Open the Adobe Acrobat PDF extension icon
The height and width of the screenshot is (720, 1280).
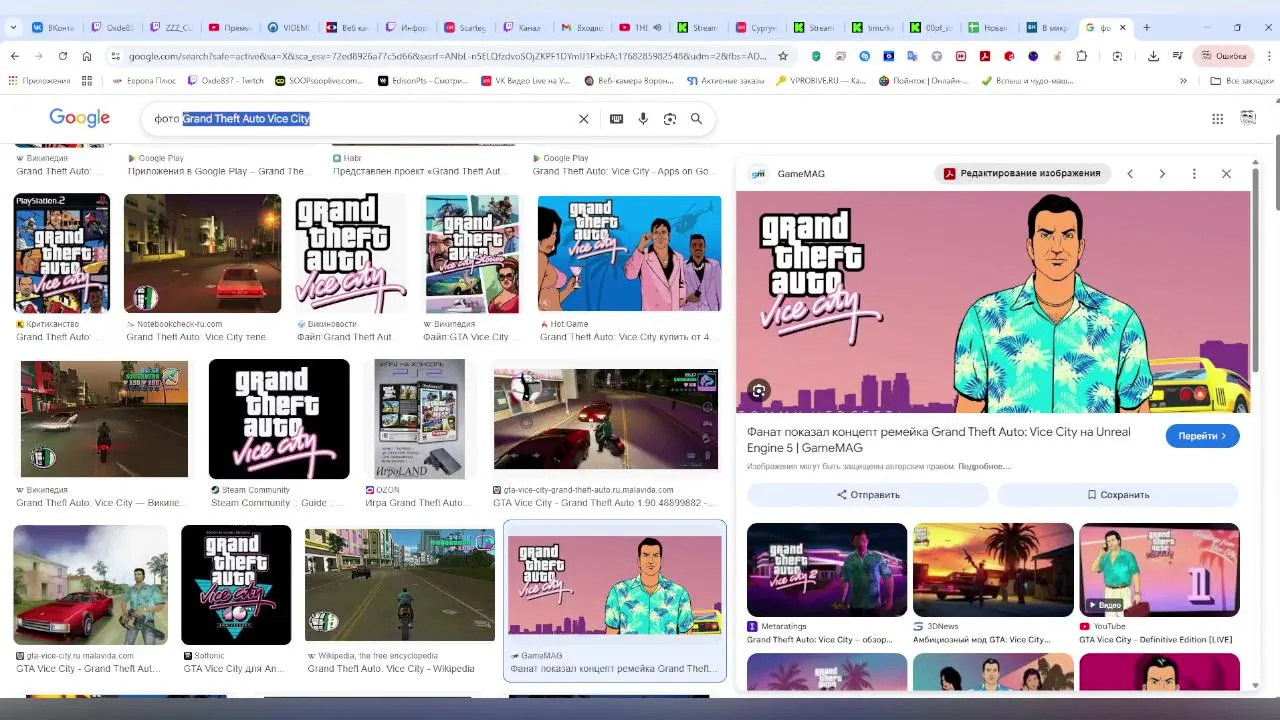(985, 56)
